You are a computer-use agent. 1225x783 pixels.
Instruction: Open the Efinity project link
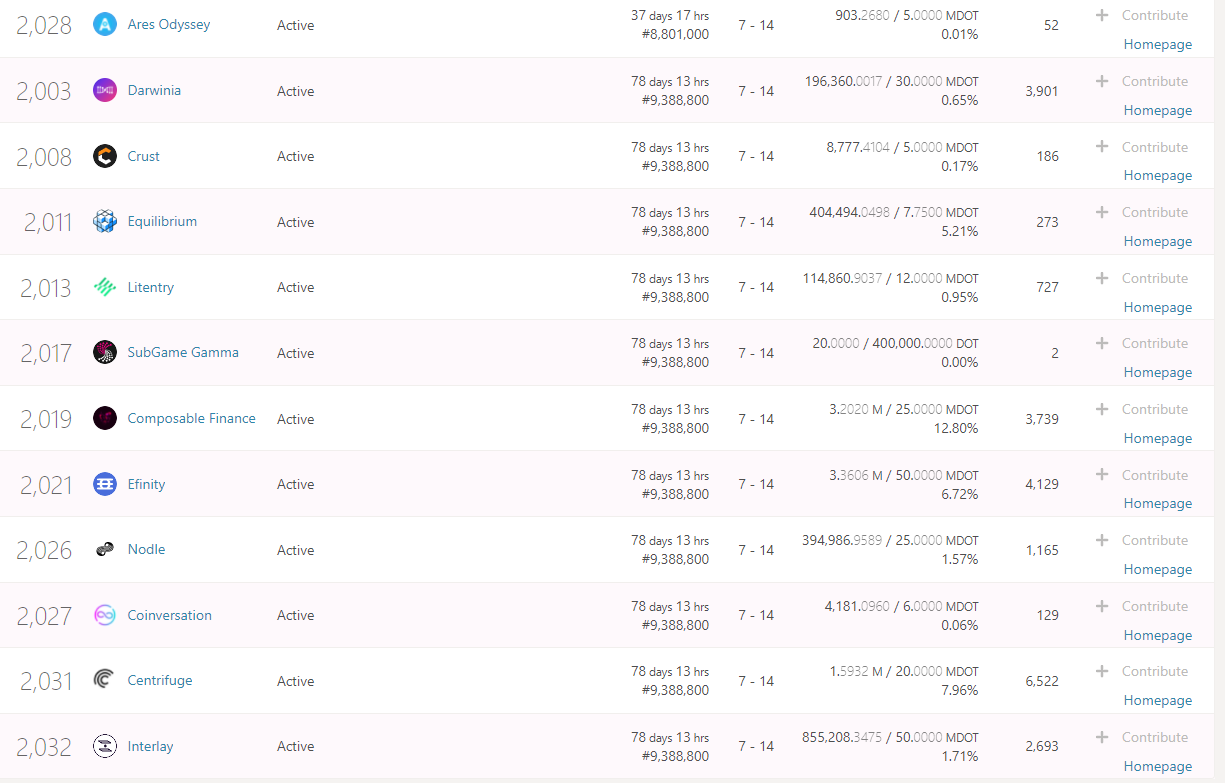pos(147,484)
